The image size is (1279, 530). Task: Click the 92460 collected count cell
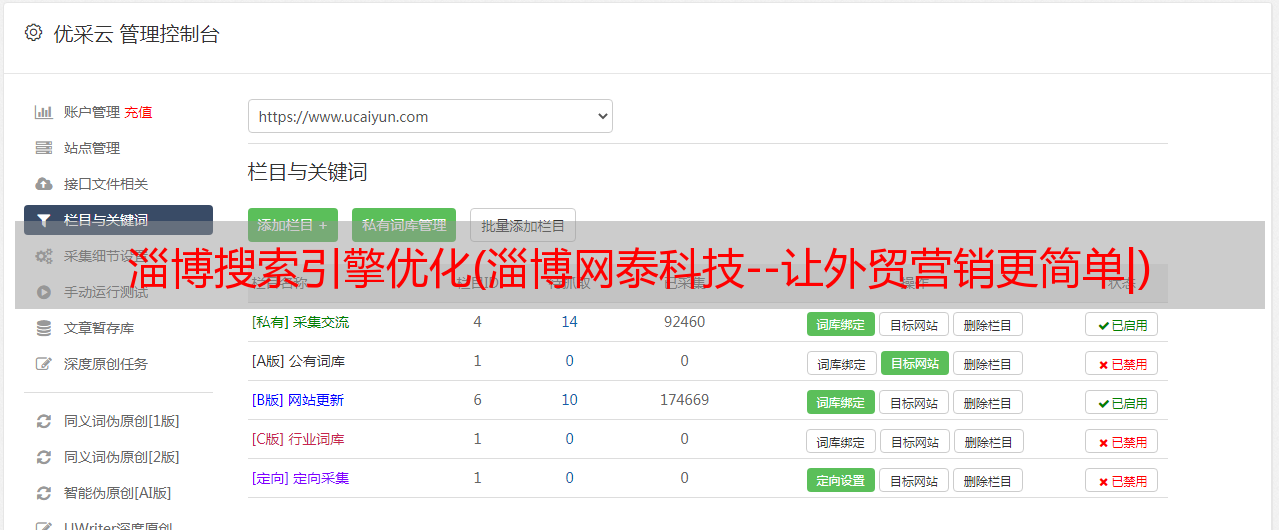684,322
